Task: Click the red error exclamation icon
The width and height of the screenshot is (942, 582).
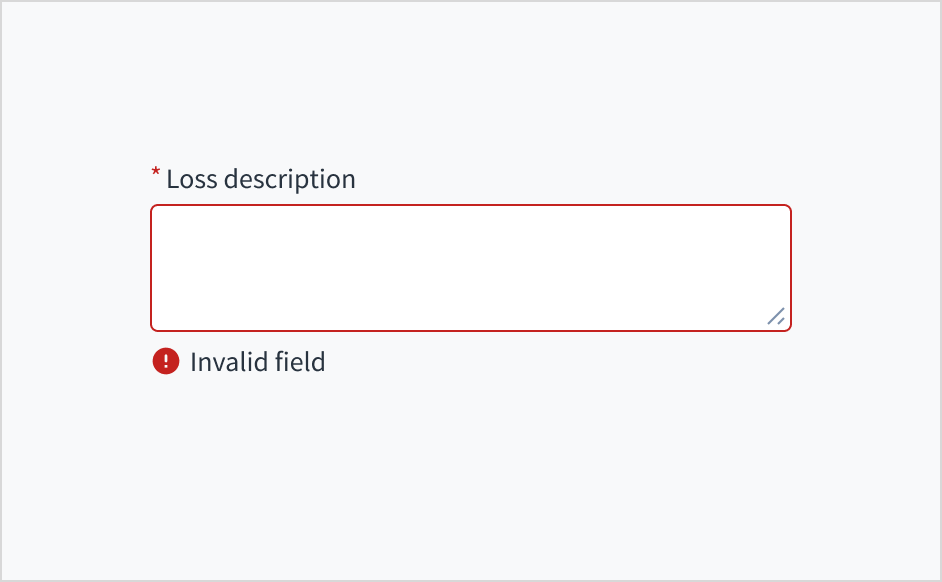Action: tap(165, 361)
